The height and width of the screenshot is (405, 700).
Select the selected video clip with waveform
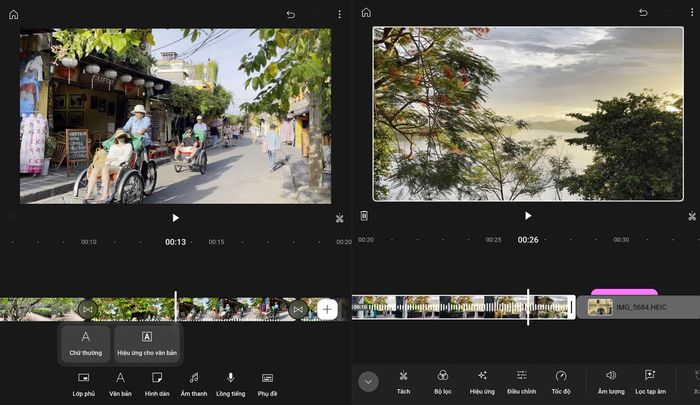[x=463, y=307]
